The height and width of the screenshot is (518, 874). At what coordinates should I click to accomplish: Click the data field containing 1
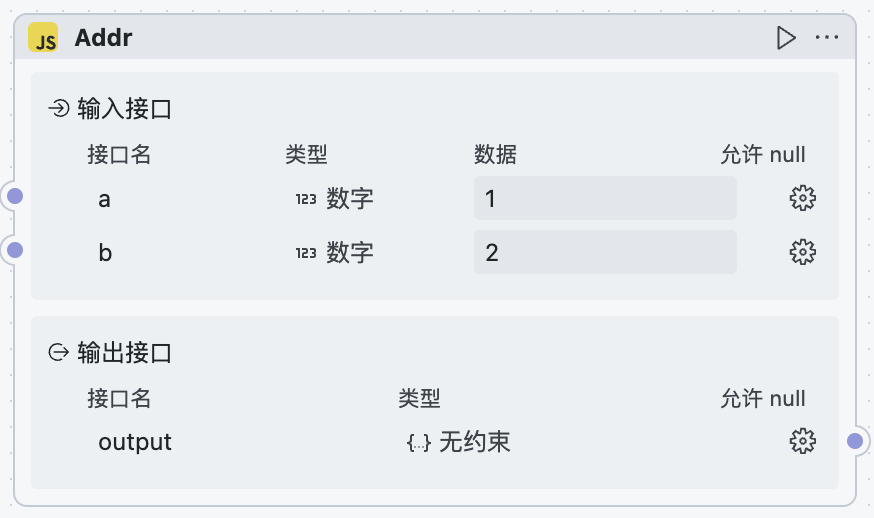(605, 198)
